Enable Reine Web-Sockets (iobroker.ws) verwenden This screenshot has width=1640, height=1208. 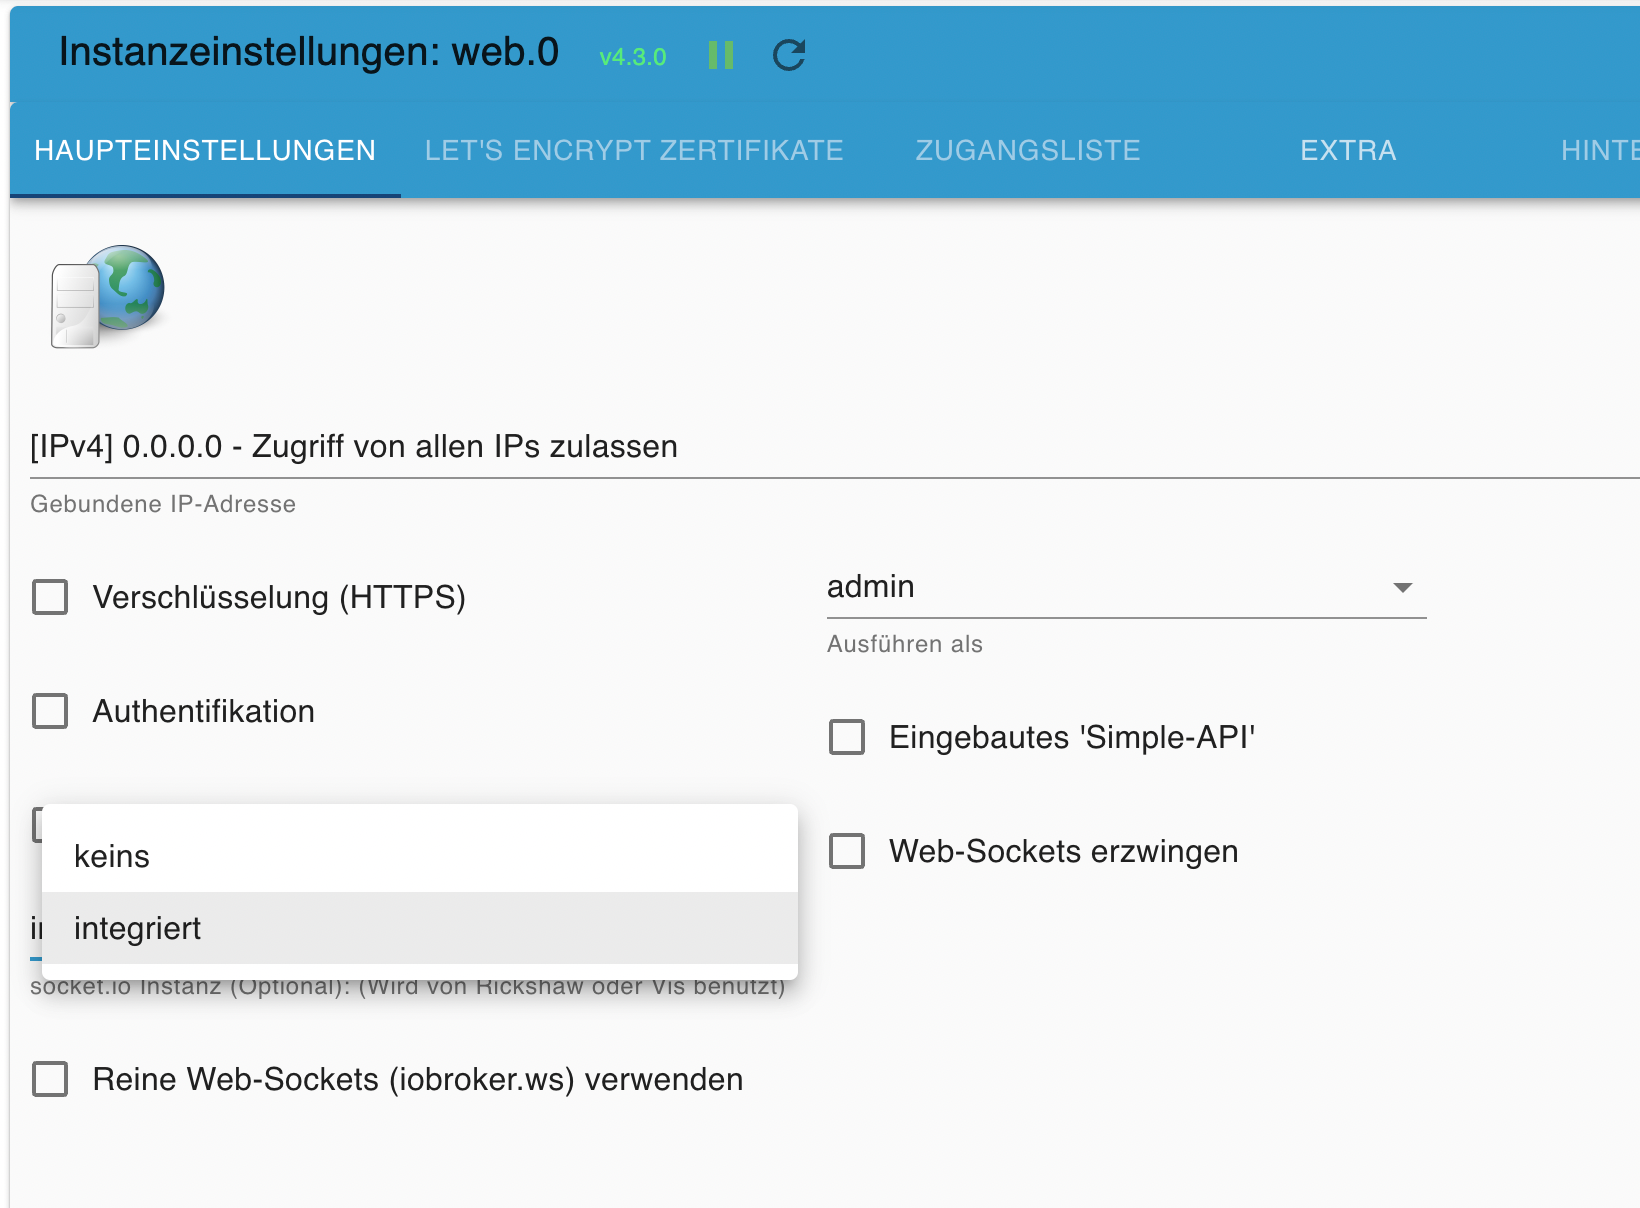click(50, 1079)
